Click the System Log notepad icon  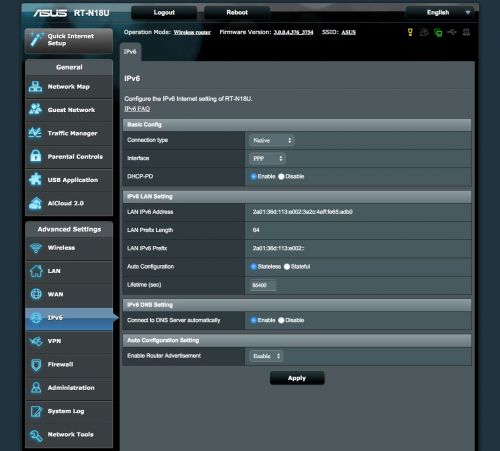point(36,411)
